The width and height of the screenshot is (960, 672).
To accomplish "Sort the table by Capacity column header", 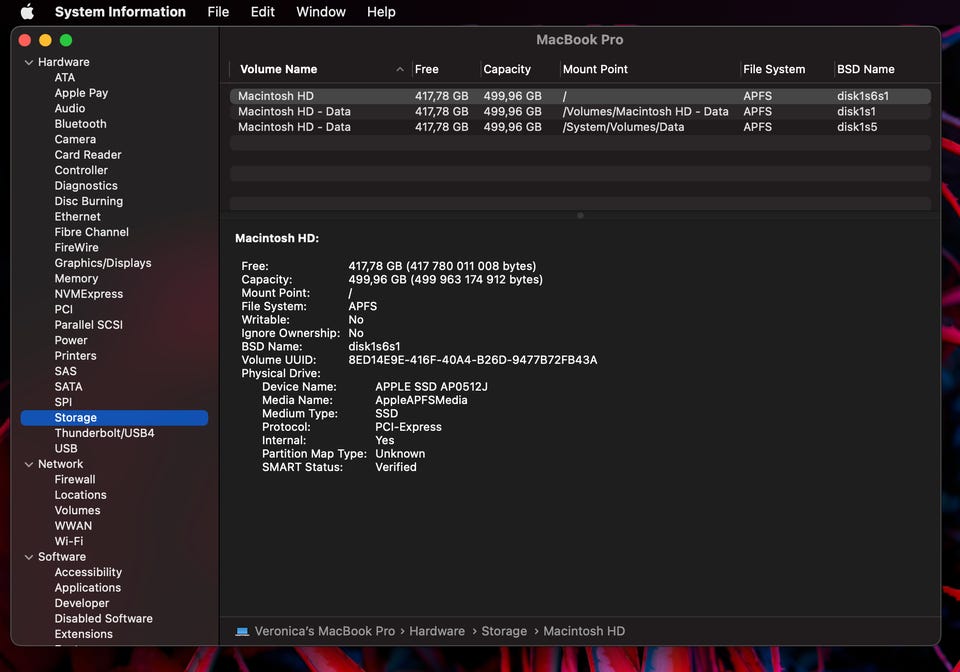I will coord(507,70).
